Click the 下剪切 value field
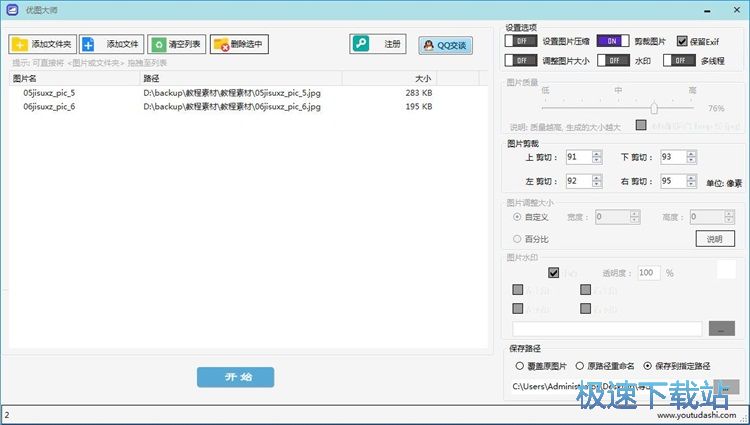Image resolution: width=750 pixels, height=425 pixels. (x=673, y=157)
